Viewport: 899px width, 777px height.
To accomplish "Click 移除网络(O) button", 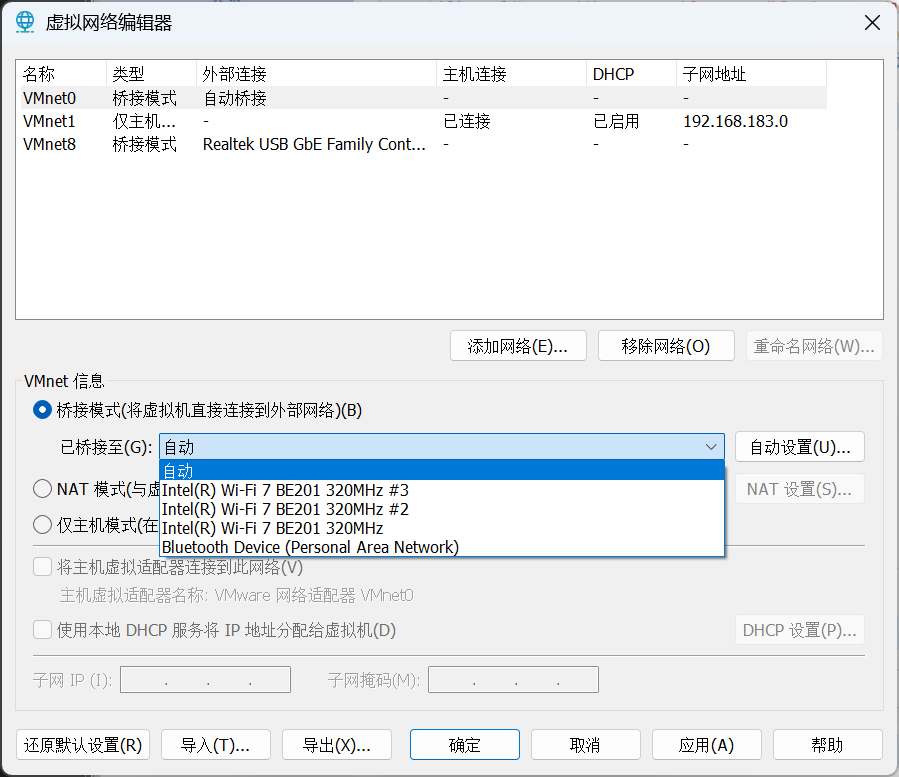I will tap(666, 346).
